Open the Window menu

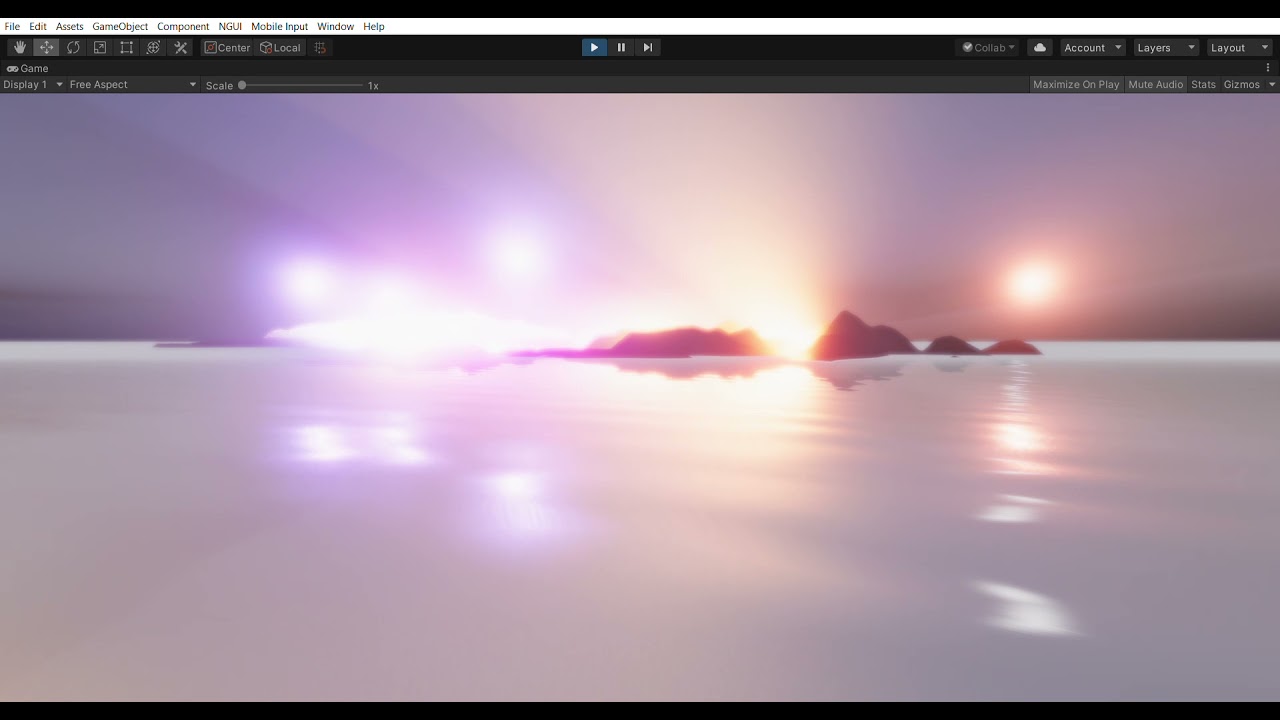tap(335, 26)
